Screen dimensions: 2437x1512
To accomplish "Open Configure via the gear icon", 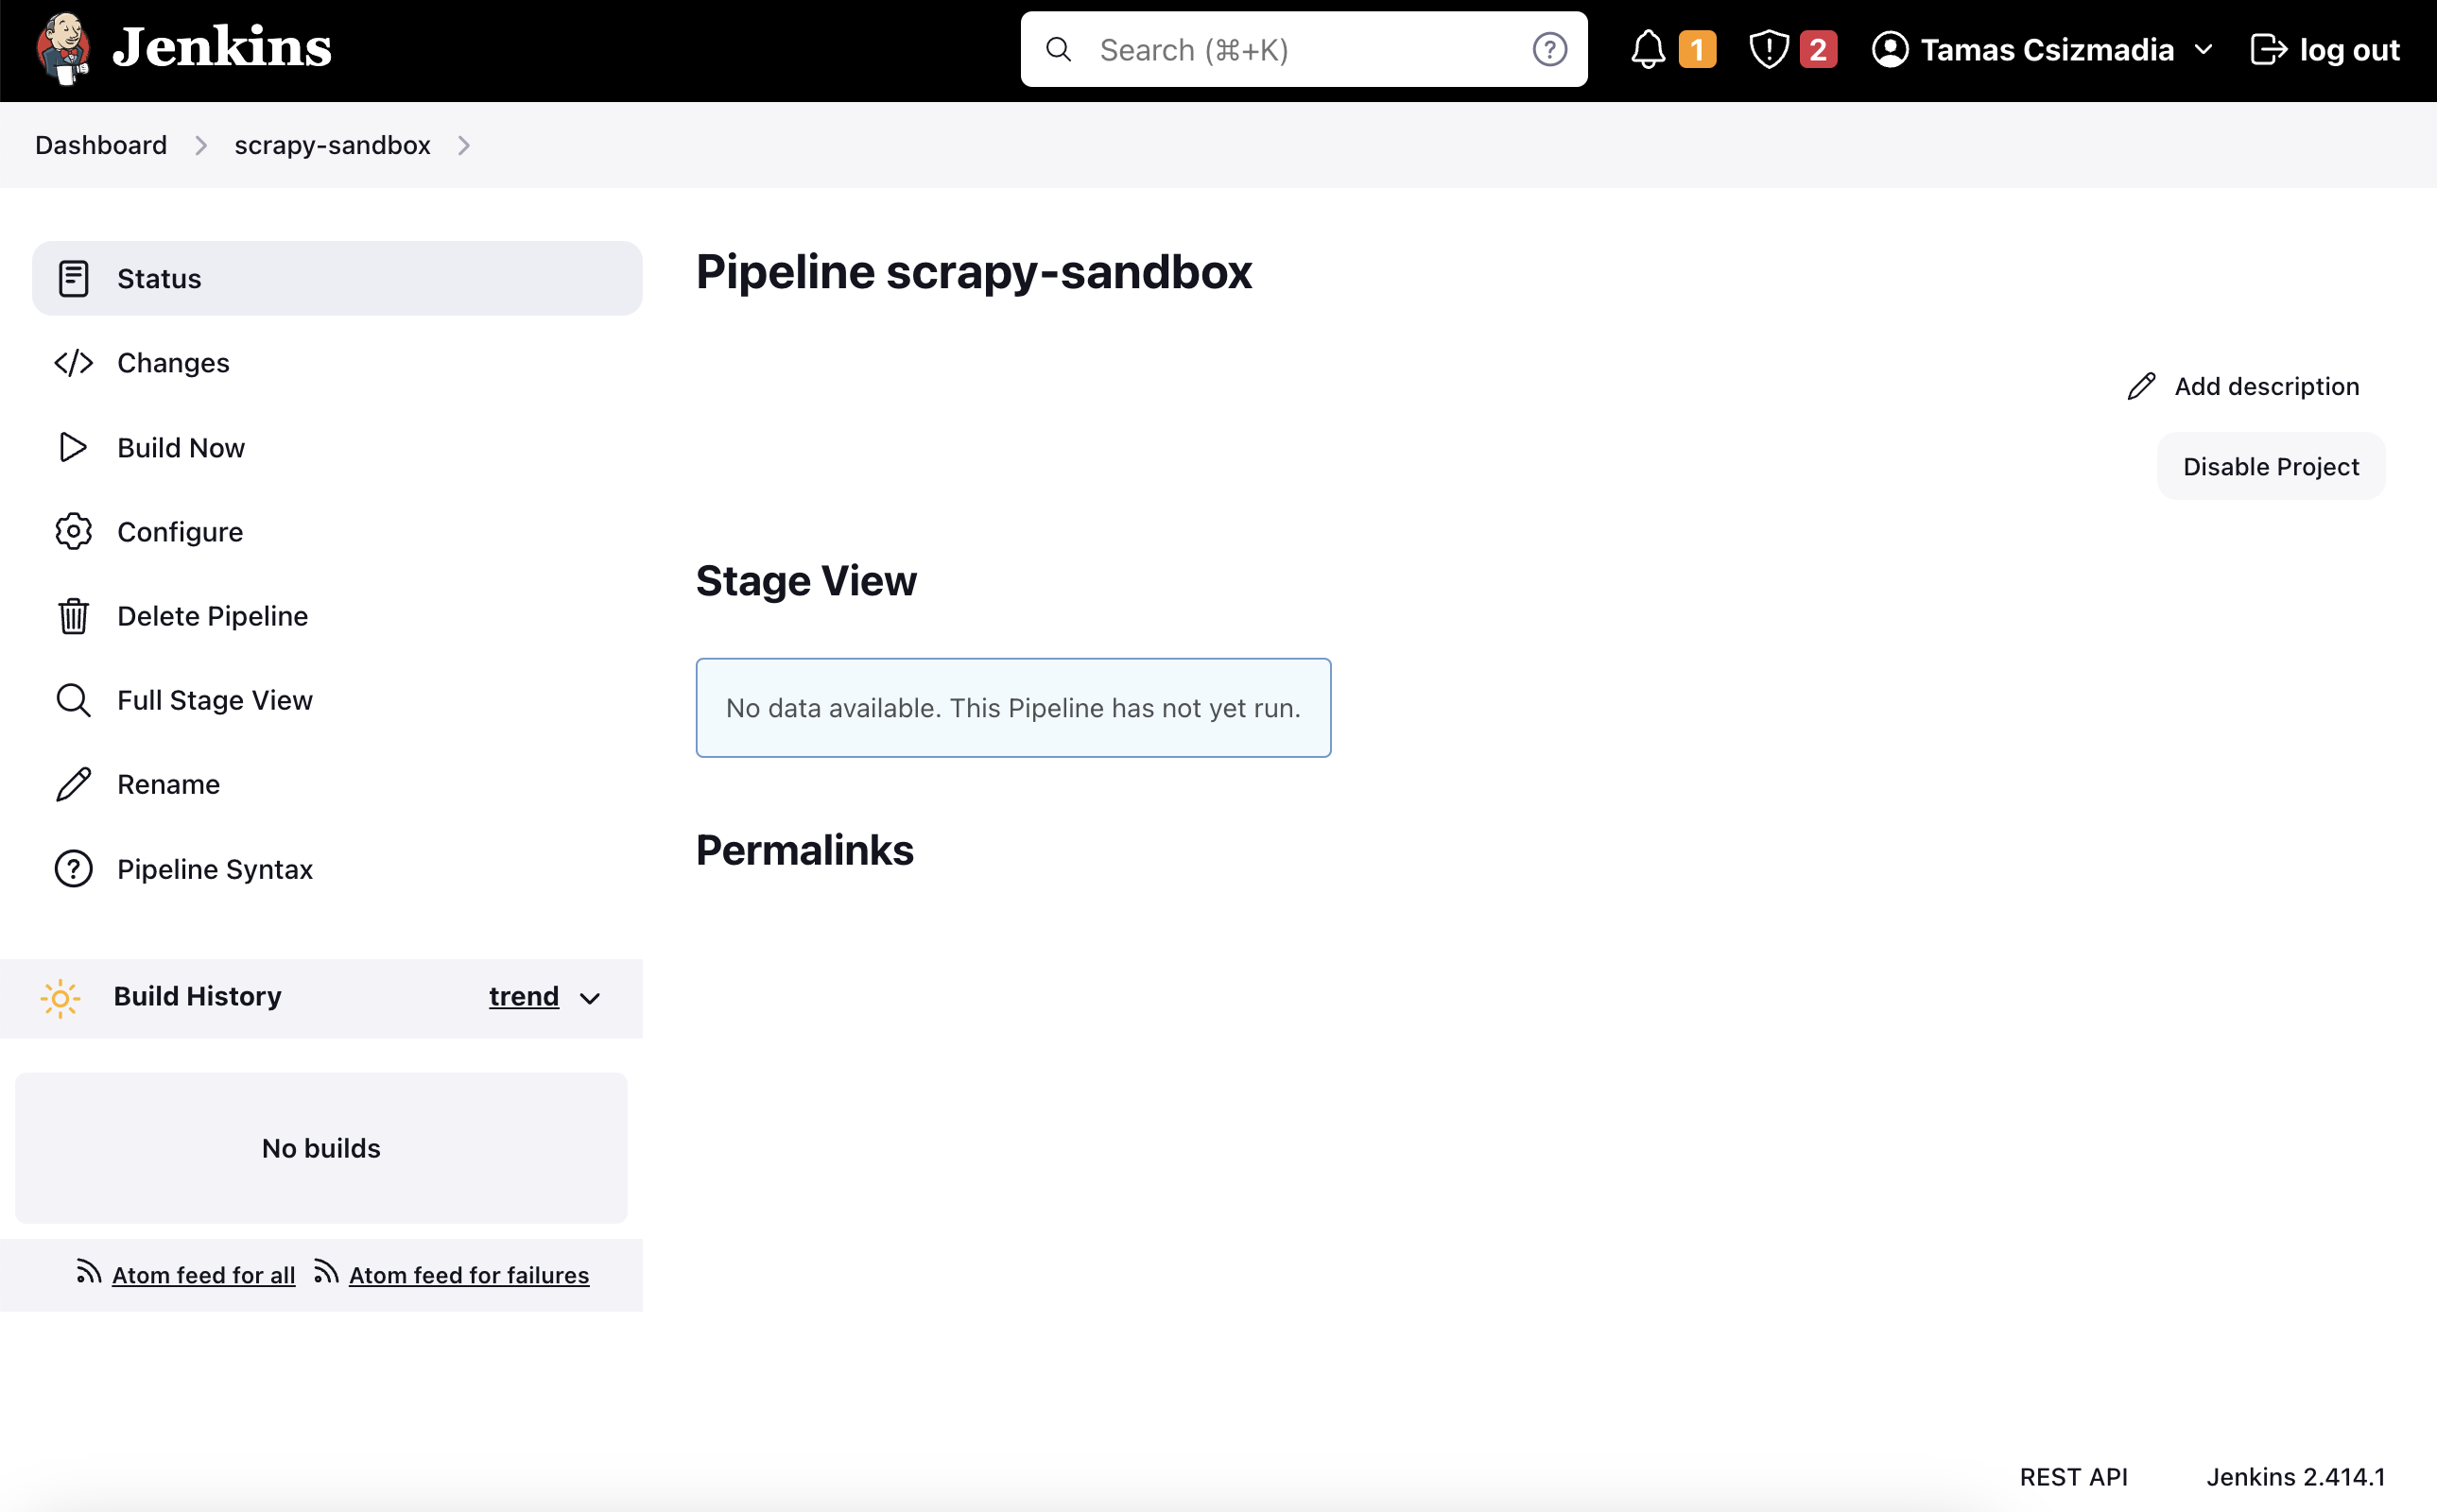I will [x=72, y=531].
